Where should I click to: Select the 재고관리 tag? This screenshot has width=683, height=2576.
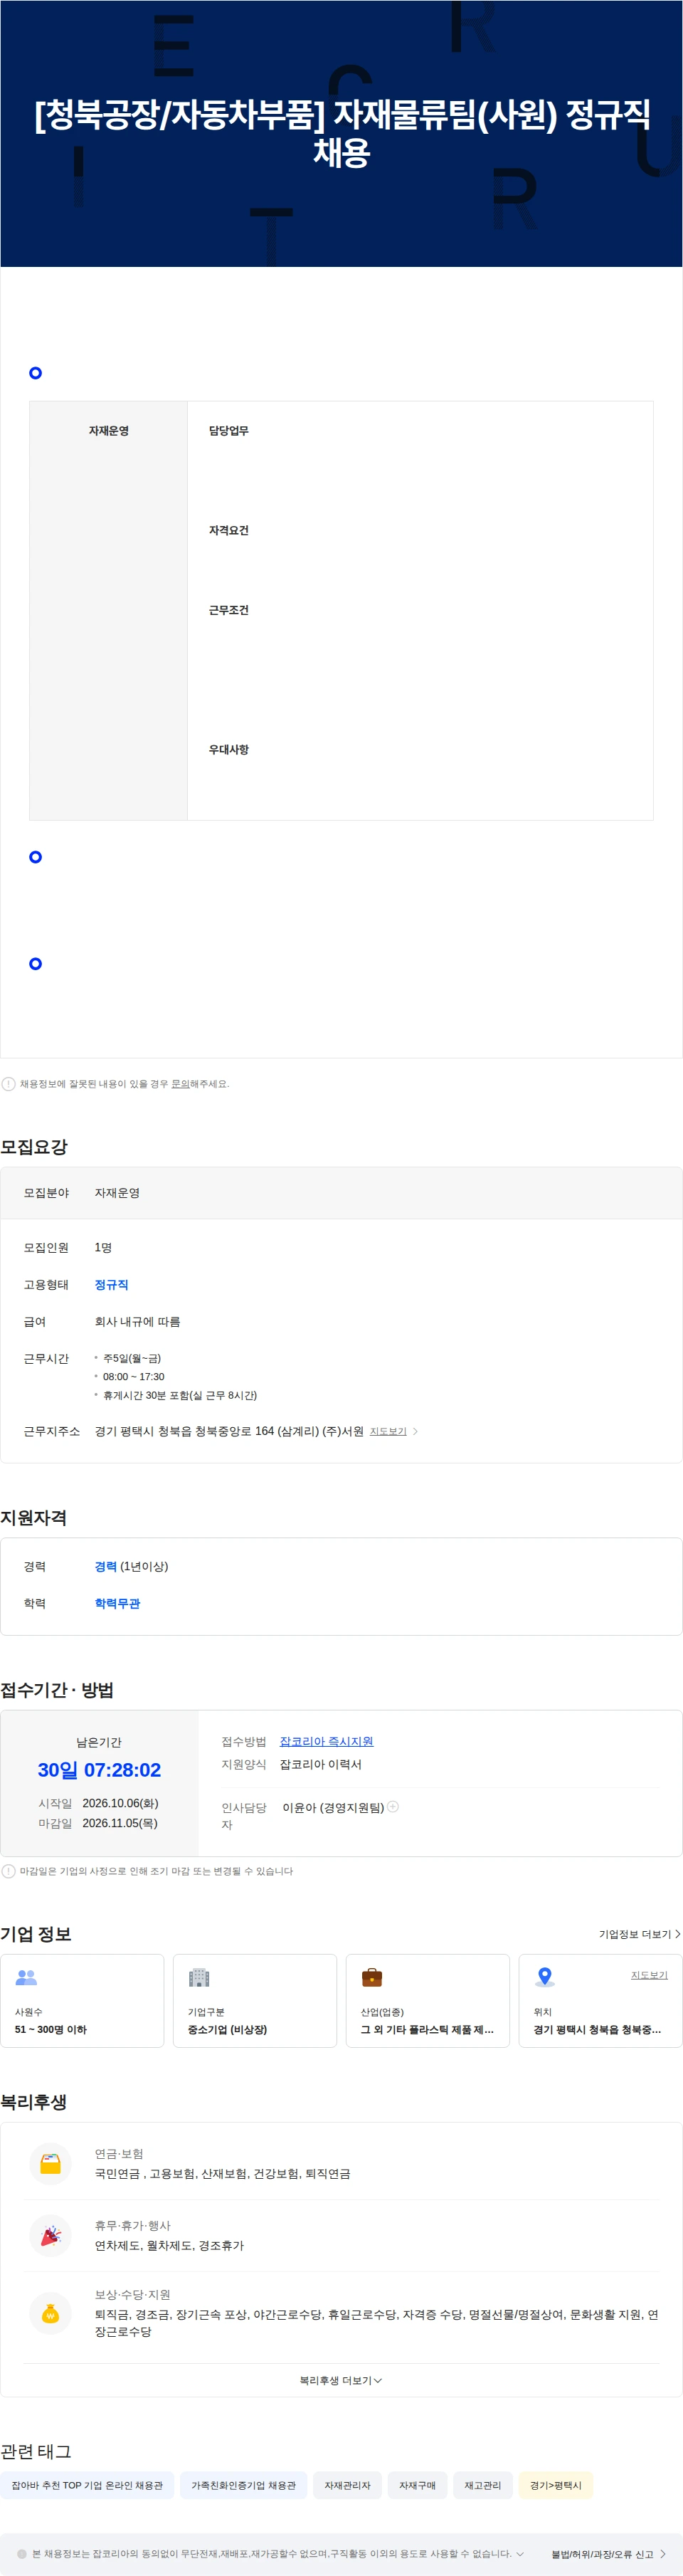[482, 2485]
